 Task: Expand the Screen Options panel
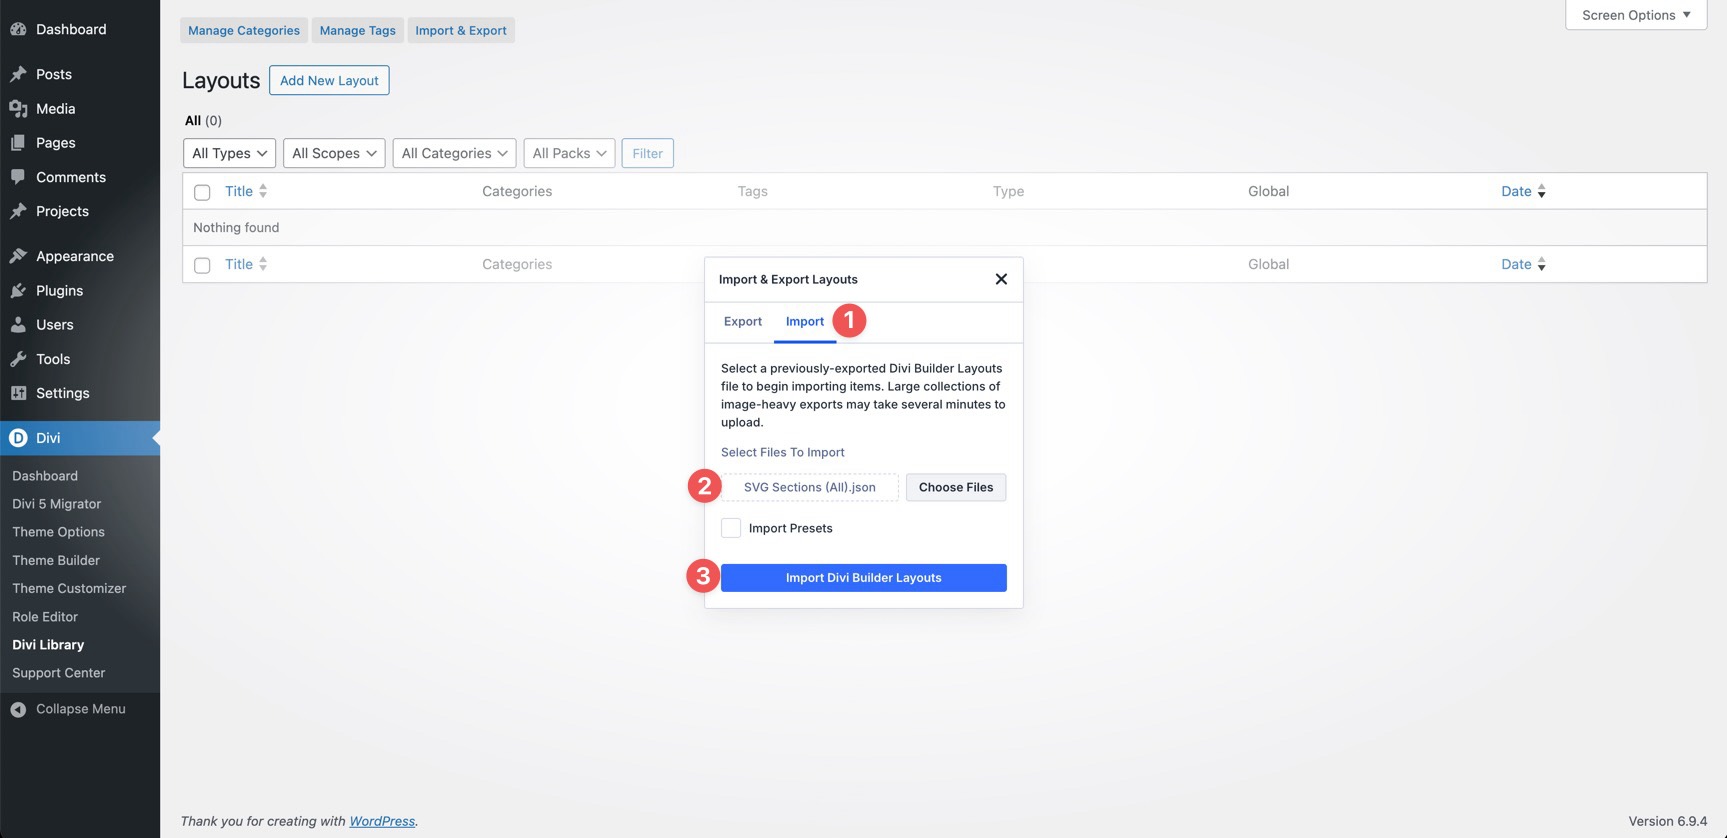pyautogui.click(x=1636, y=15)
